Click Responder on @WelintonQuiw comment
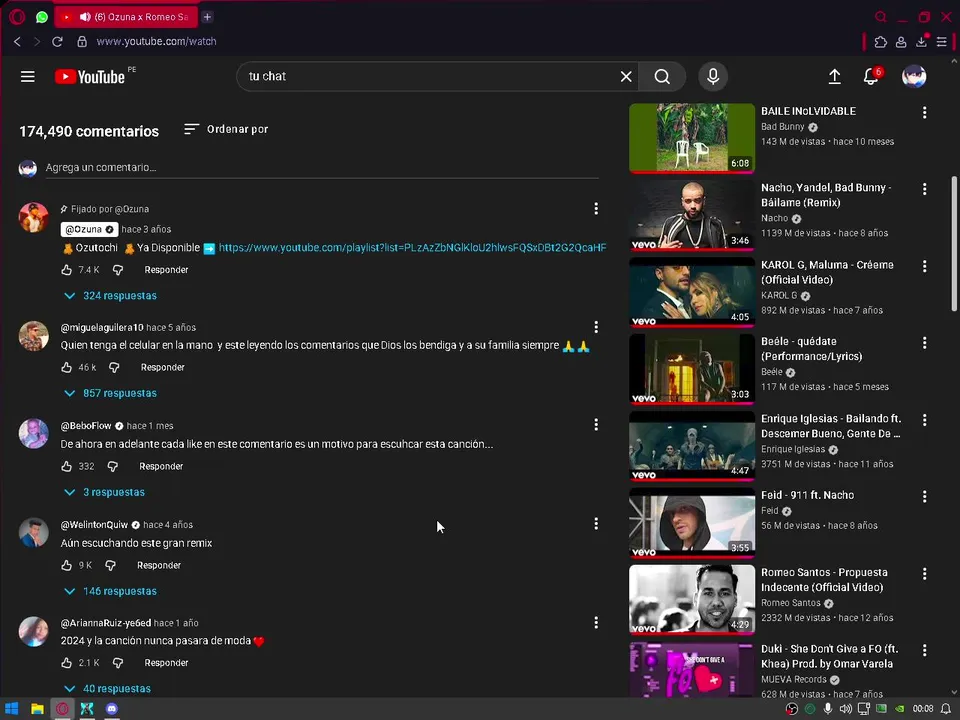The width and height of the screenshot is (960, 720). [x=159, y=565]
